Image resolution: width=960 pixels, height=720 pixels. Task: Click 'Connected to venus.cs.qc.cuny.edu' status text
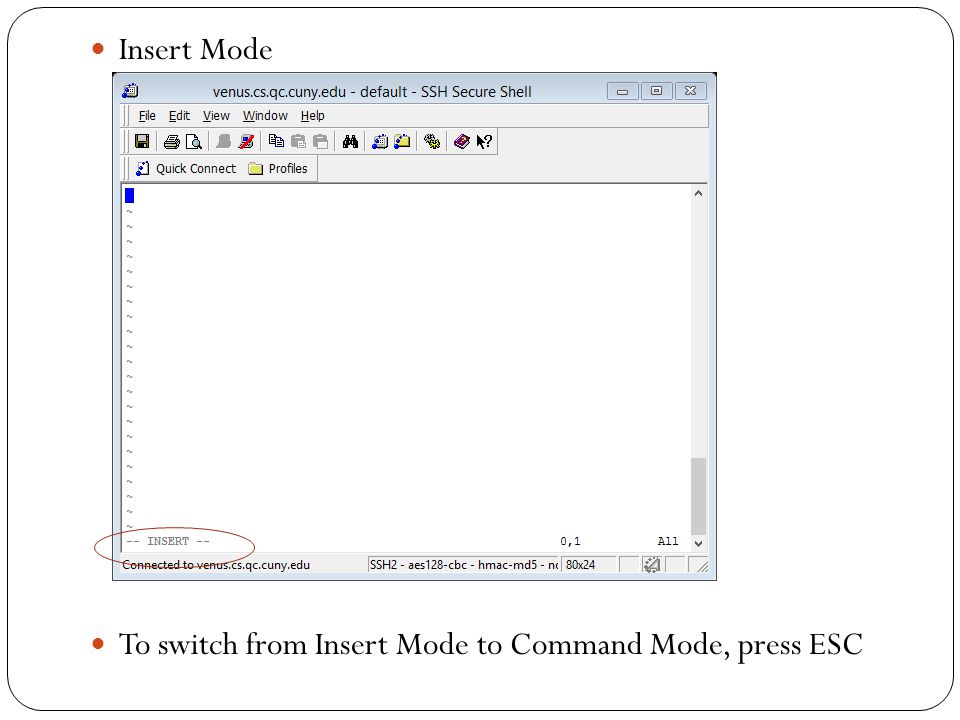click(216, 564)
